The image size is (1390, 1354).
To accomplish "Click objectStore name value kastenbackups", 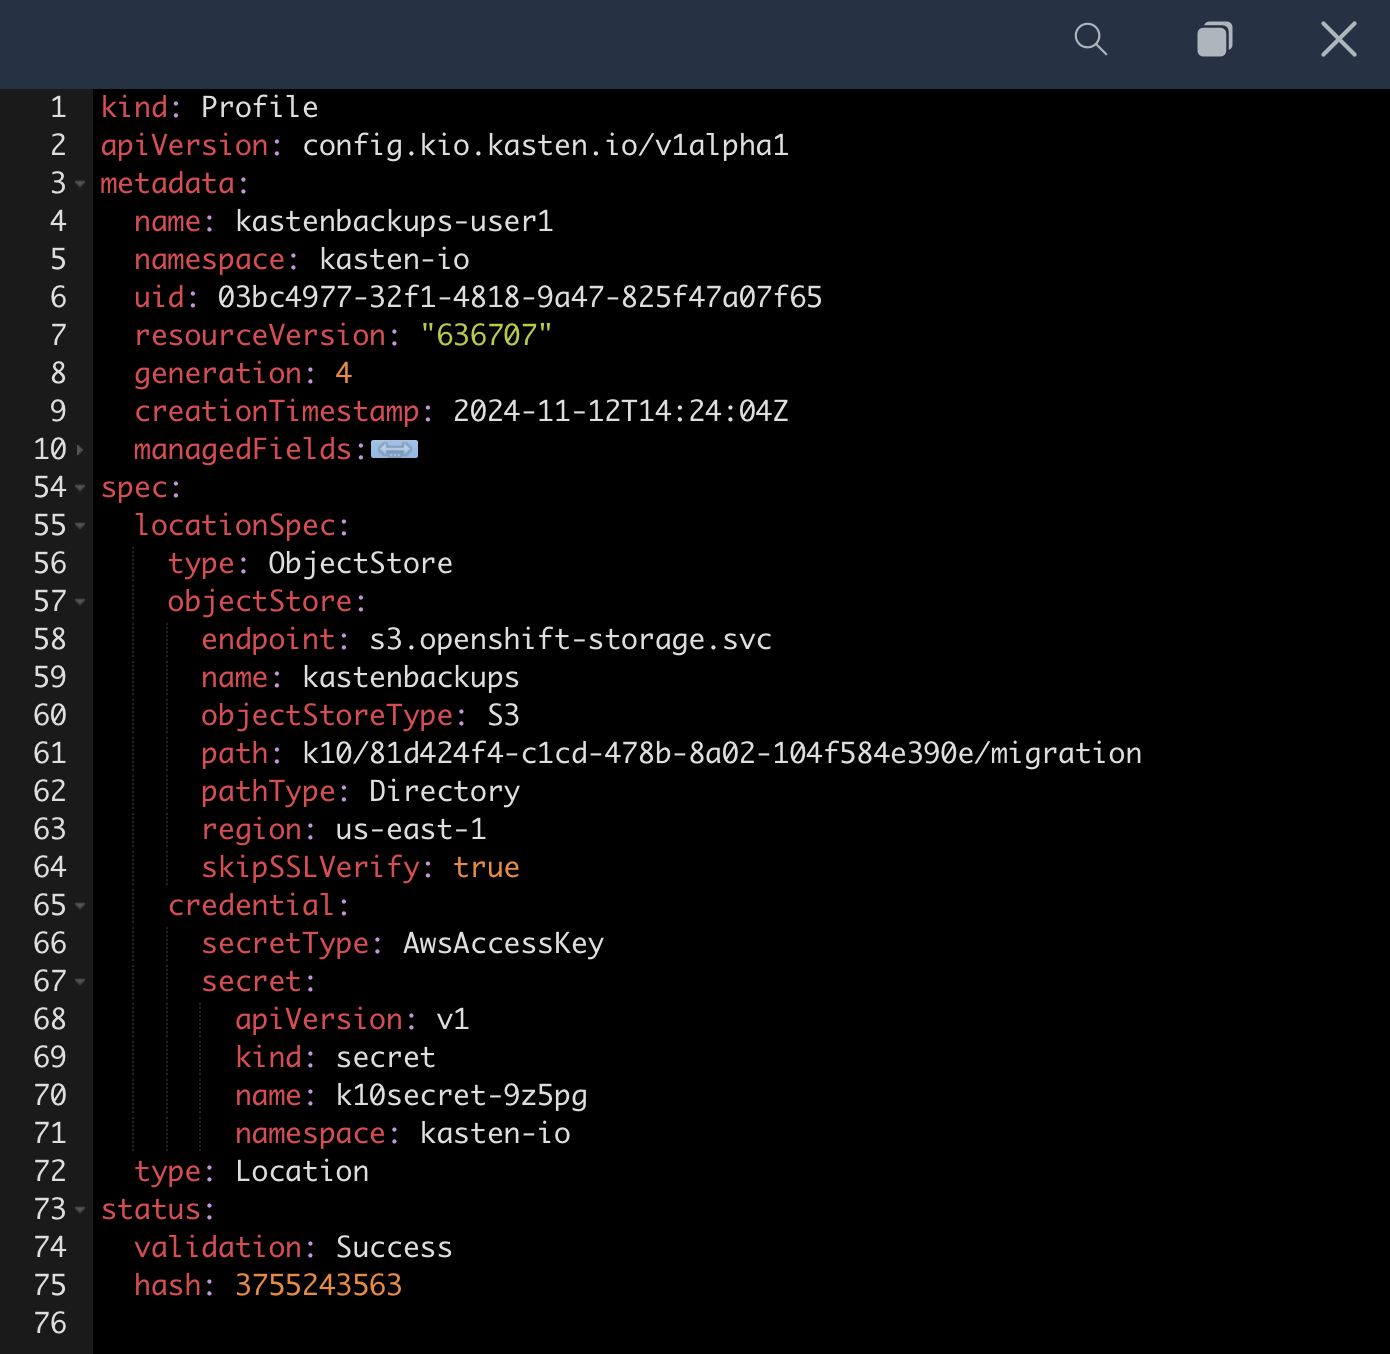I will [x=411, y=677].
